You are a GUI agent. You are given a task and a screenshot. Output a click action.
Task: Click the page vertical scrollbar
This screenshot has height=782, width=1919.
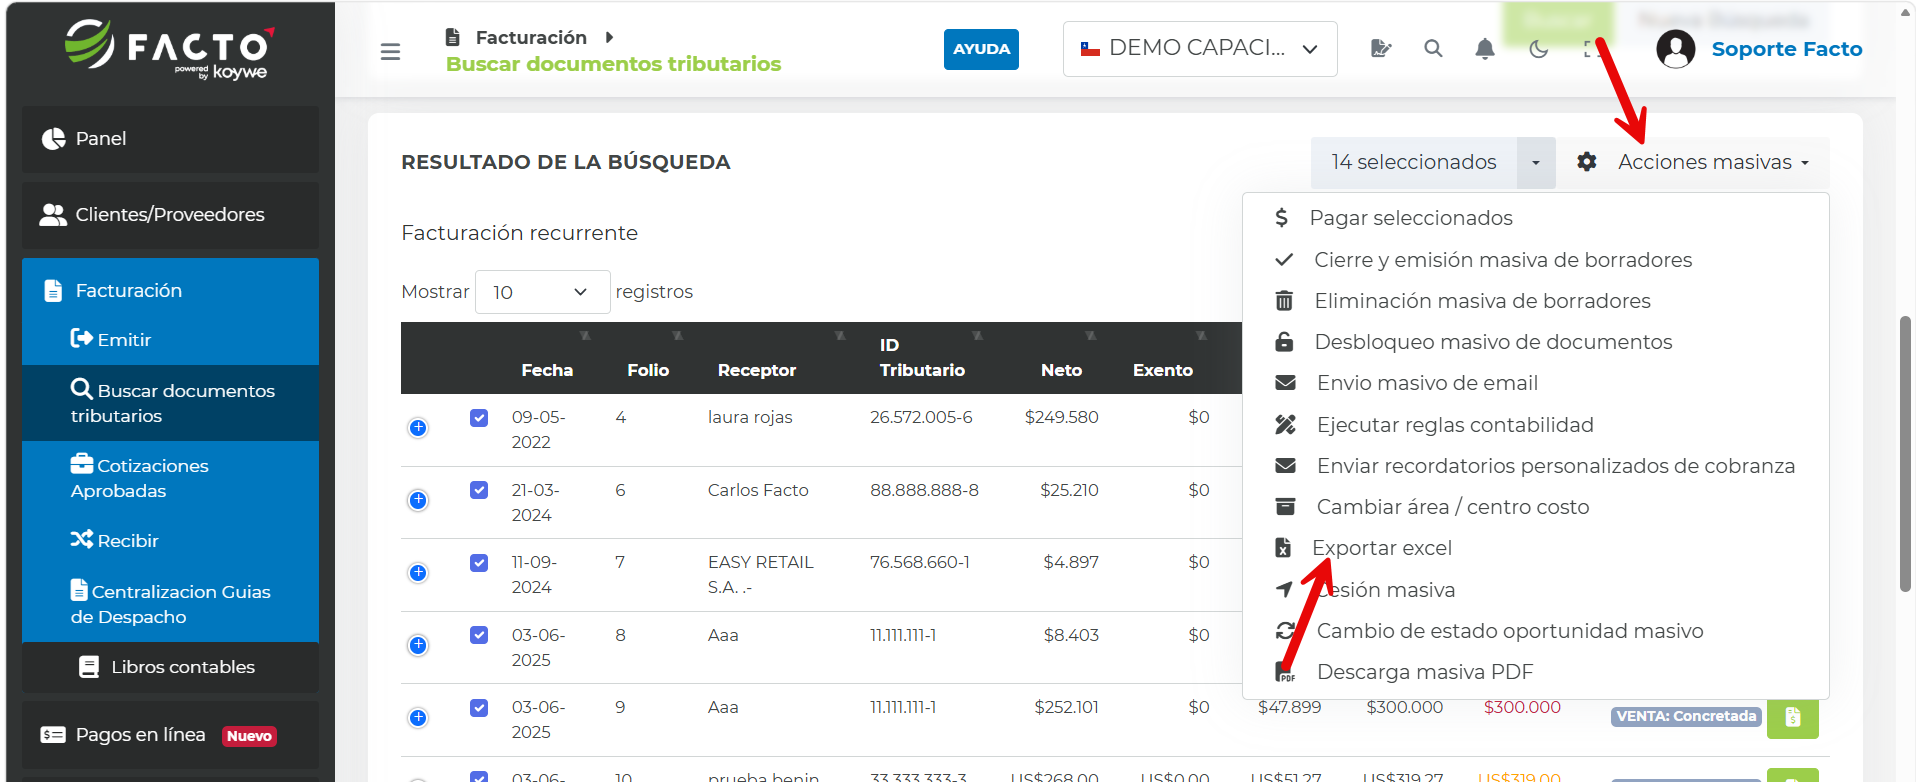pos(1905,454)
